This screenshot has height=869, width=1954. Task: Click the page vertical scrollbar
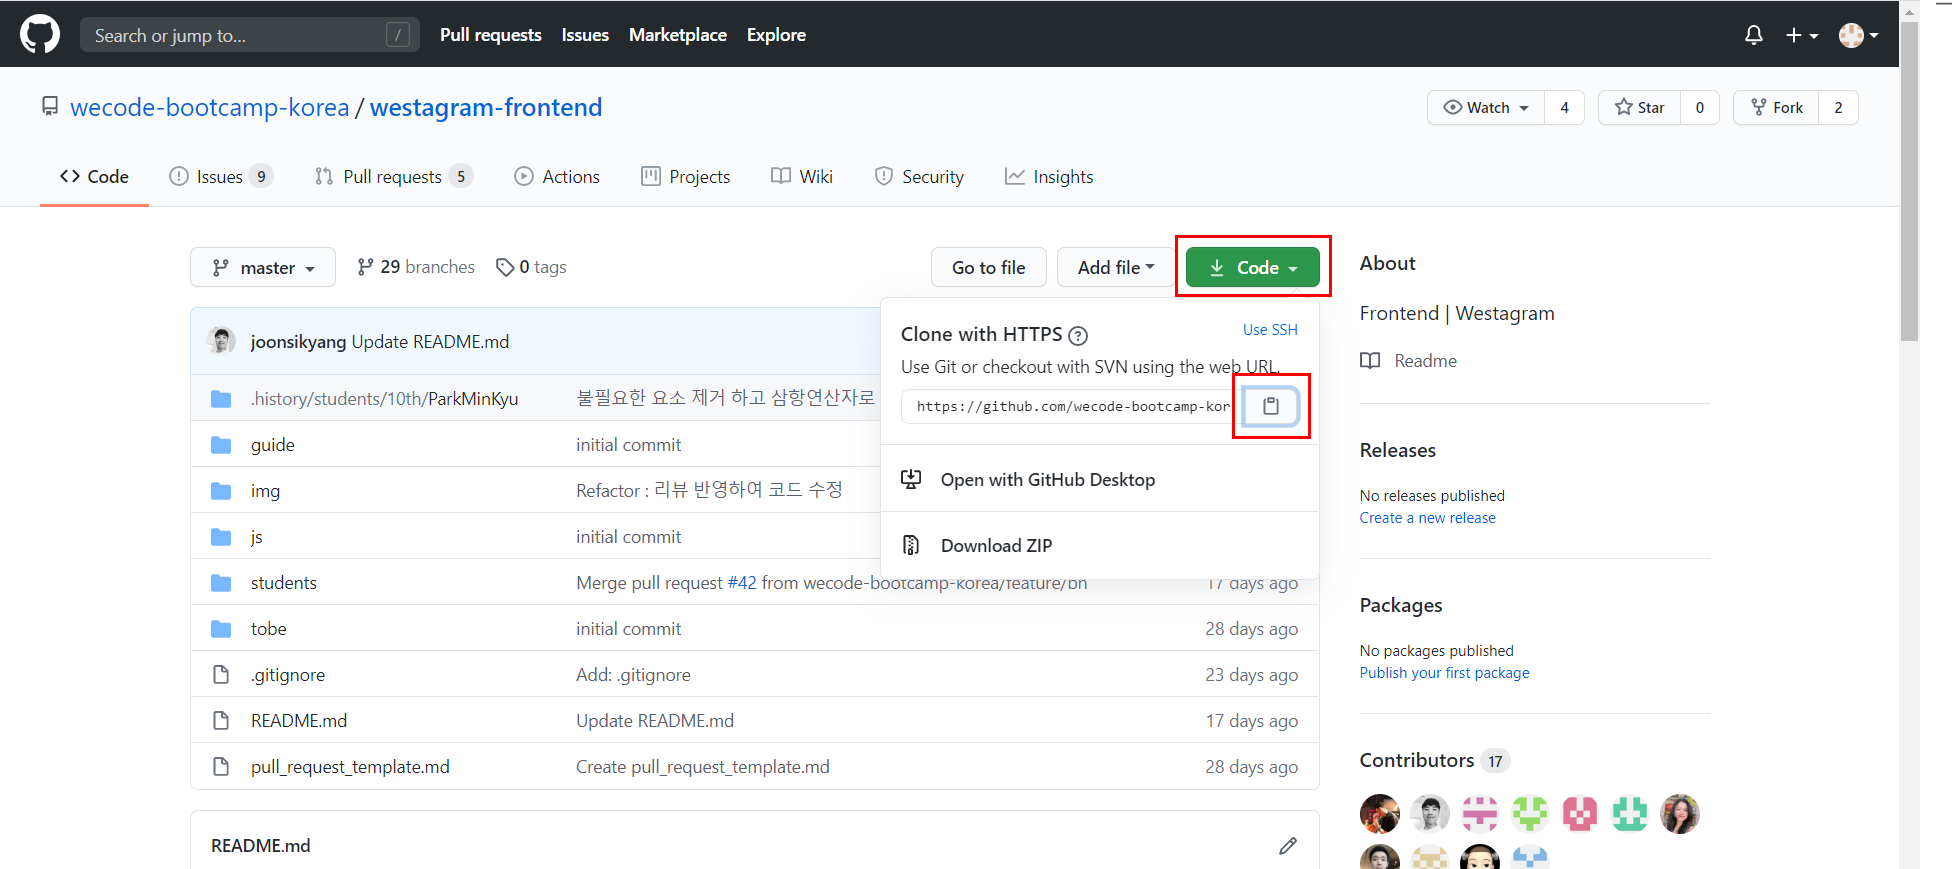click(1909, 182)
